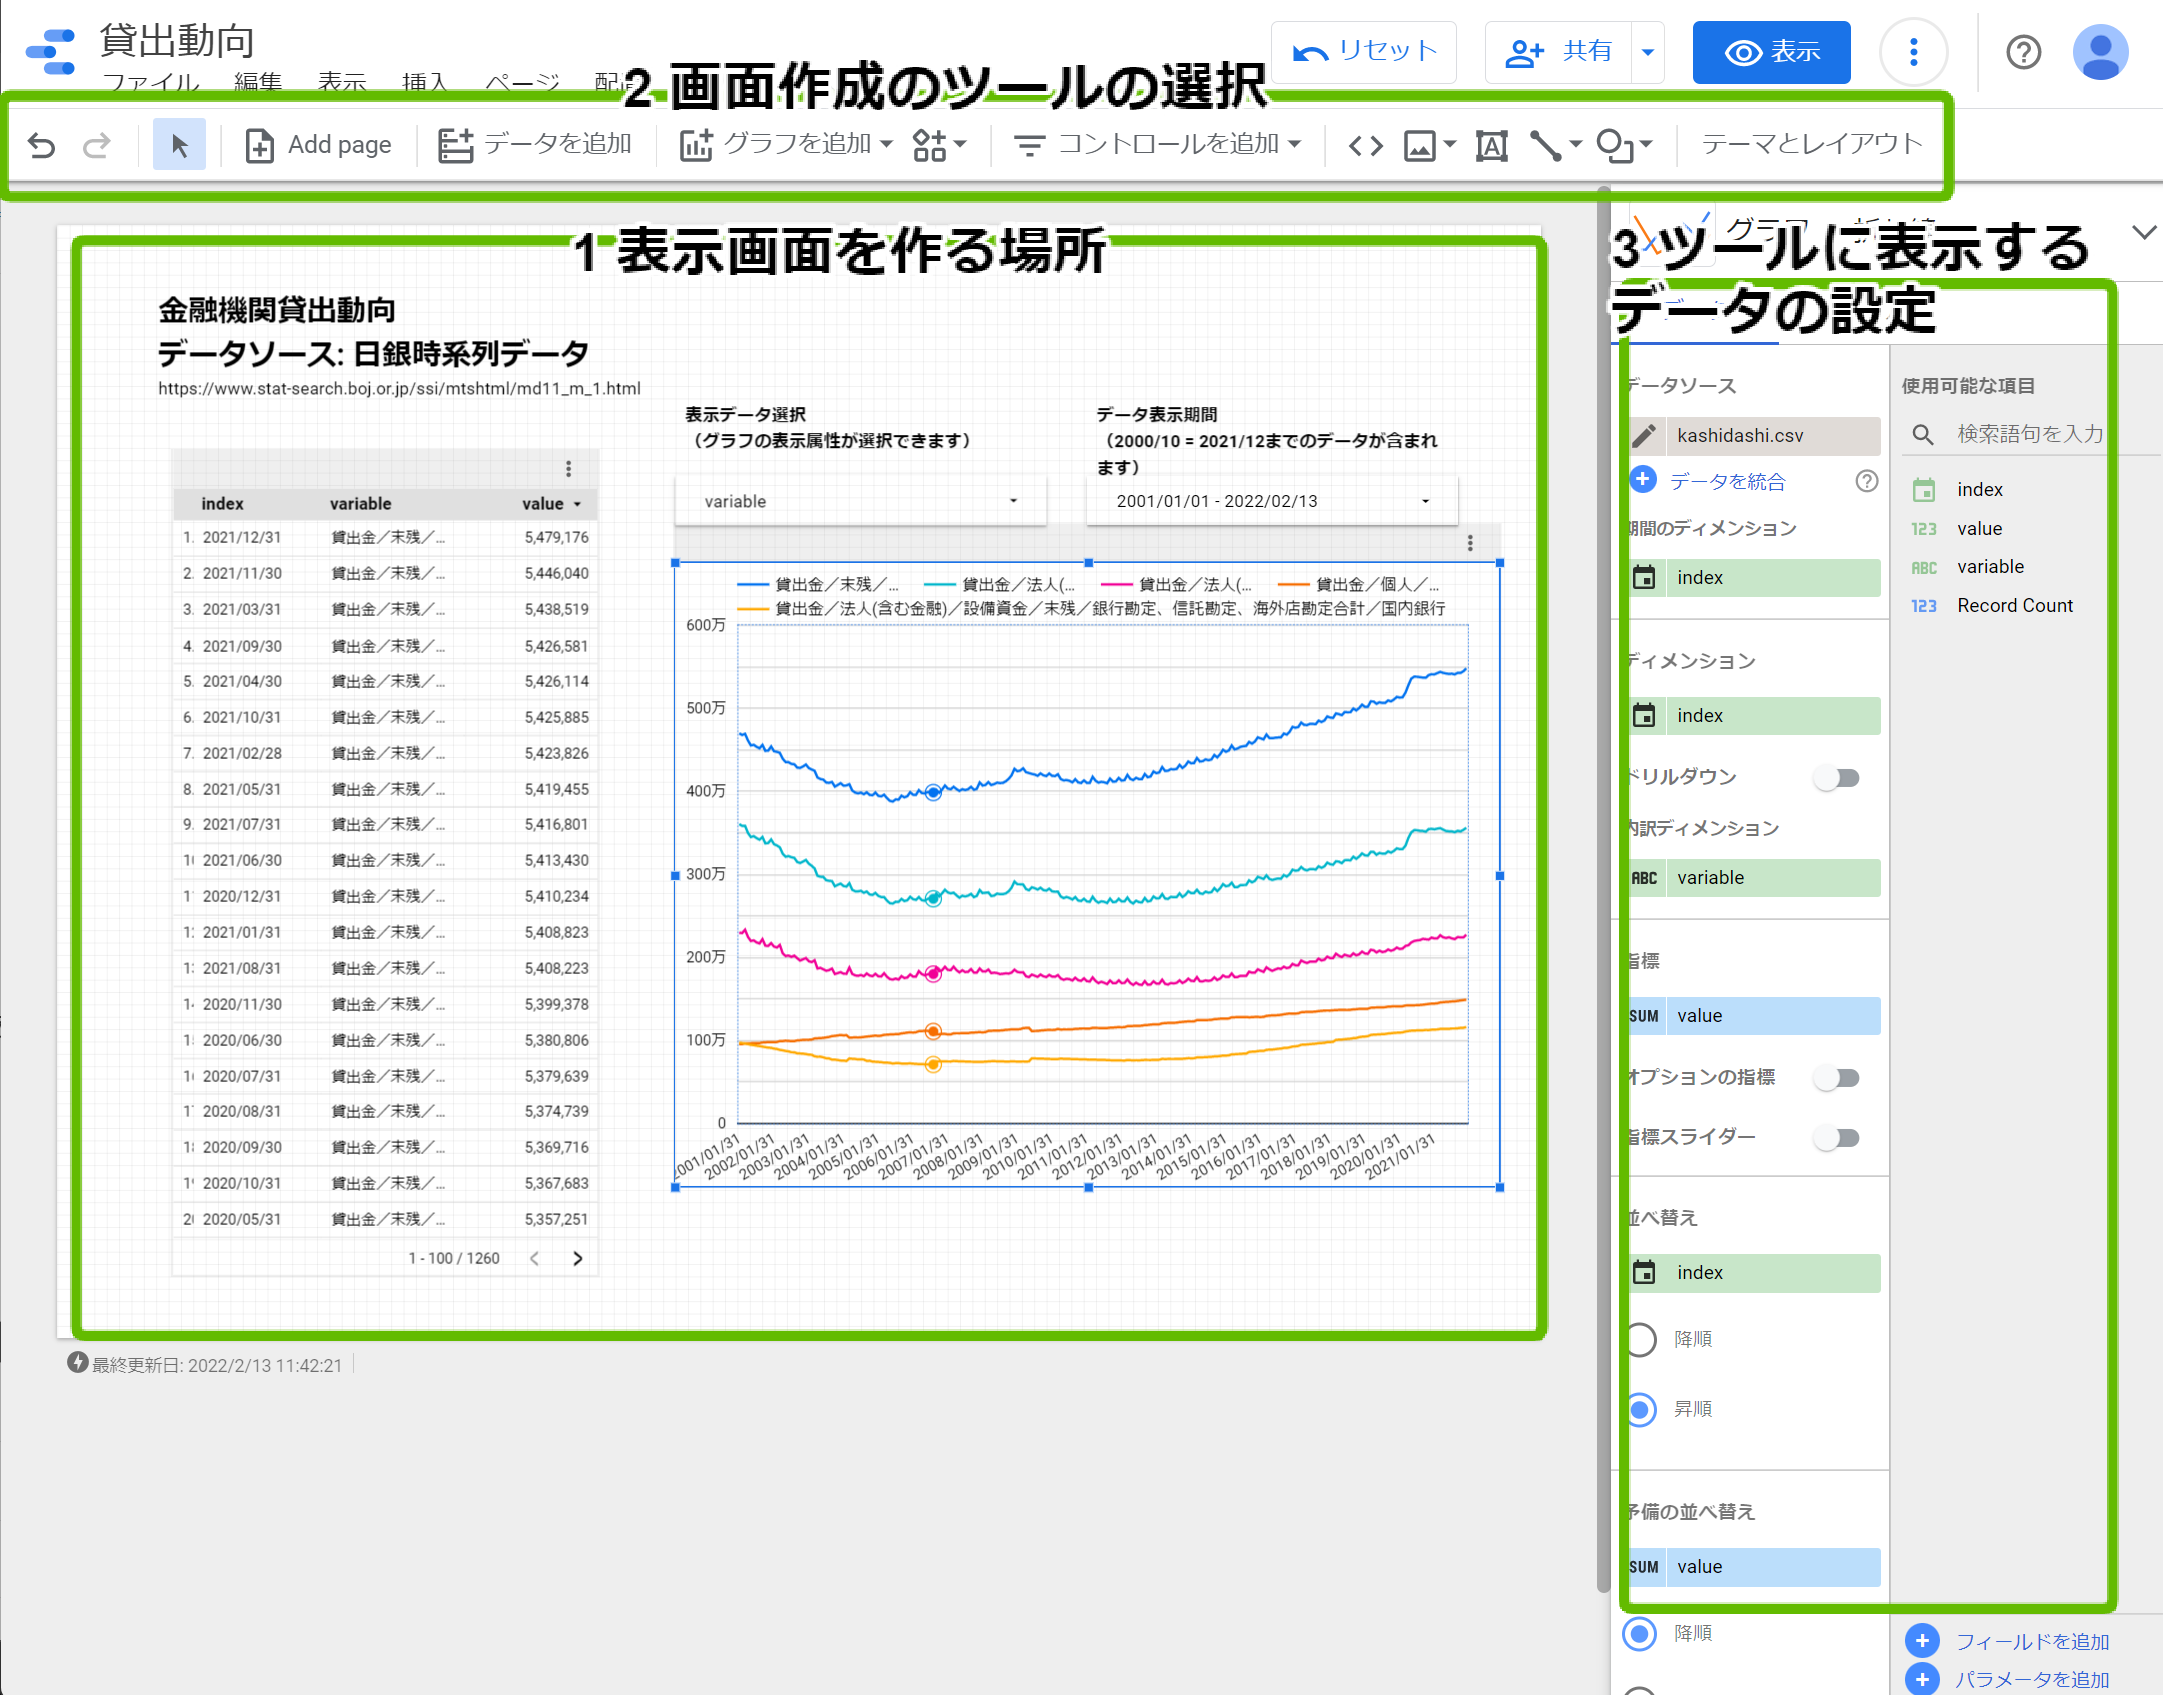Select 昇順 radio under 並べ替え
The width and height of the screenshot is (2163, 1695).
coord(1640,1409)
